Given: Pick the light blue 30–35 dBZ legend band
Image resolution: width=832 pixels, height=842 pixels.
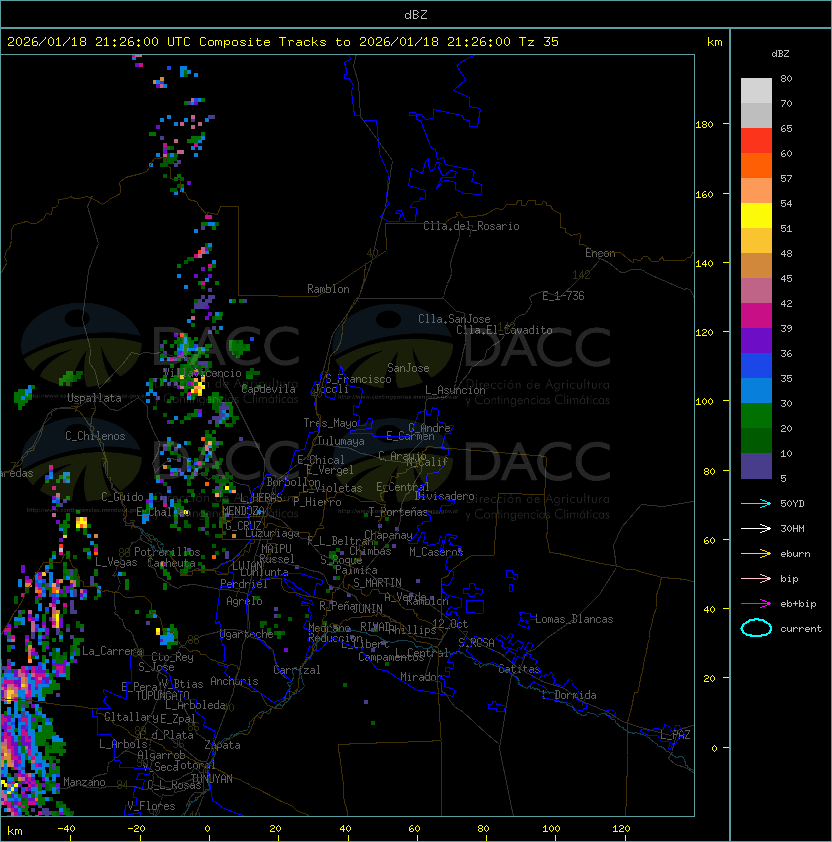Looking at the screenshot, I should click(x=756, y=390).
